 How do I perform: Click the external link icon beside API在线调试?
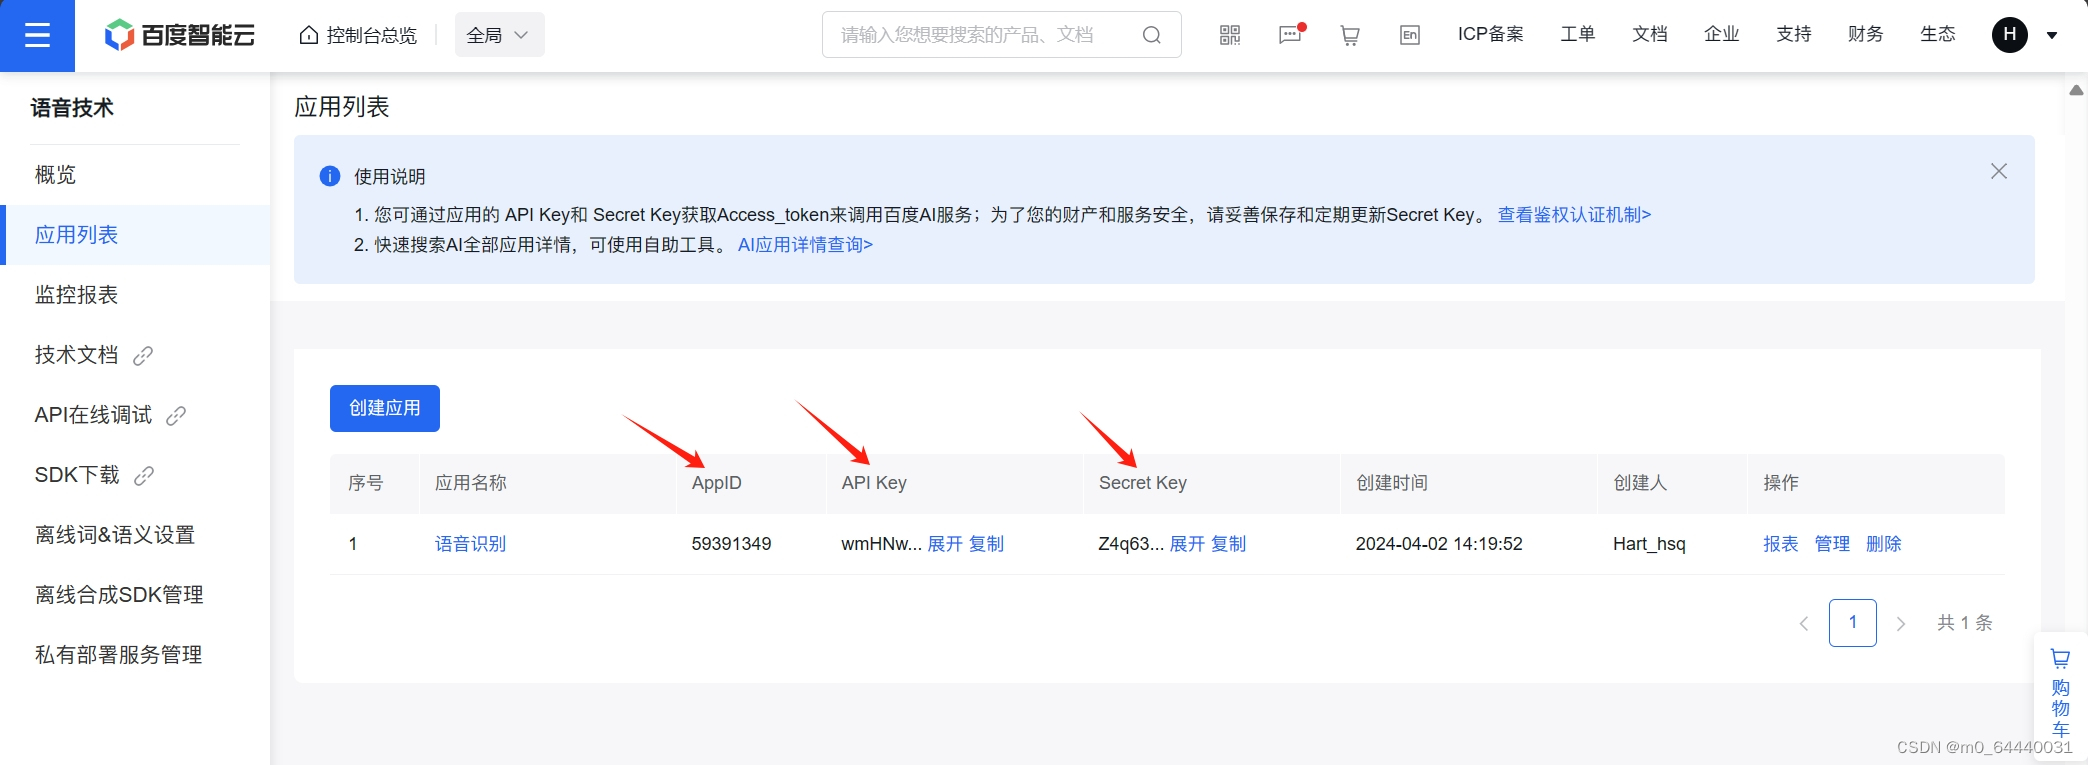click(x=176, y=416)
